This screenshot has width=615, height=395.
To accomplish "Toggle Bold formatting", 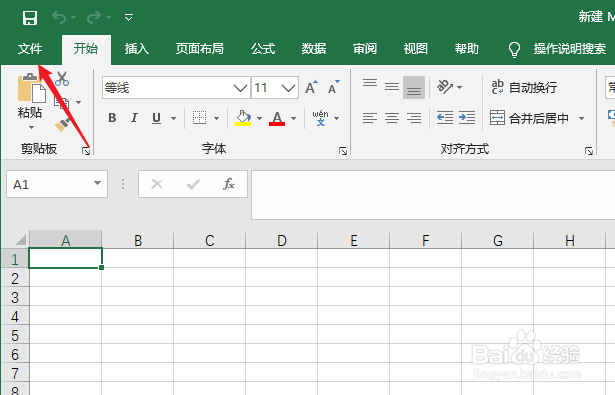I will pyautogui.click(x=112, y=118).
